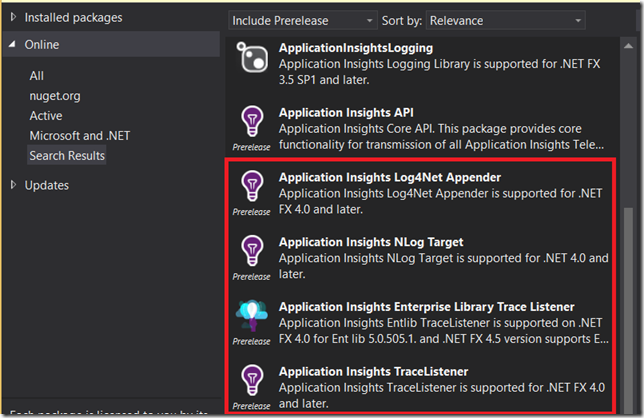Open the Include Prerelease dropdown
The image size is (644, 418).
tap(302, 21)
